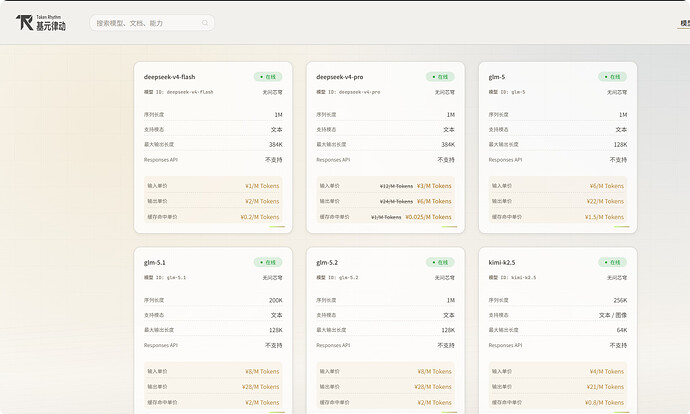690x414 pixels.
Task: Click ¥22/M Tokens output price on glm-5
Action: click(x=605, y=202)
